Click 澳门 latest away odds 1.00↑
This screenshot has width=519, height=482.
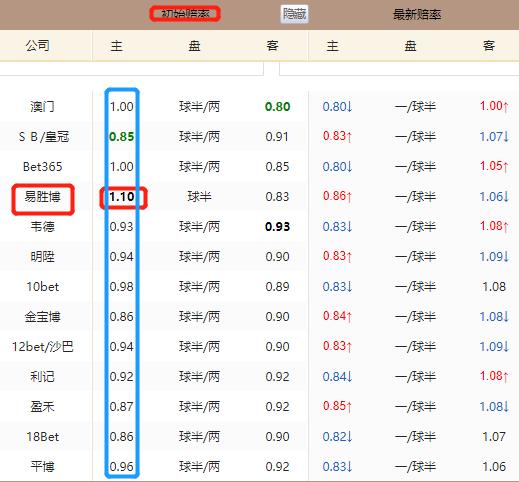coord(494,106)
